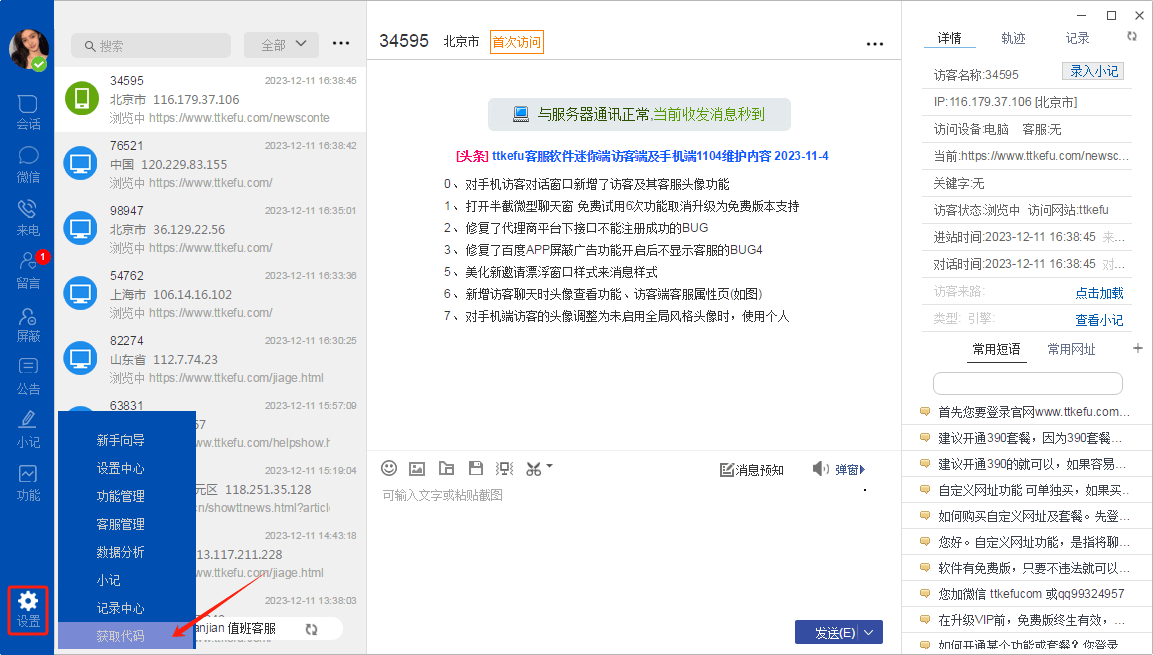1153x655 pixels.
Task: Click the refresh icon in the detail panel
Action: click(x=1132, y=36)
